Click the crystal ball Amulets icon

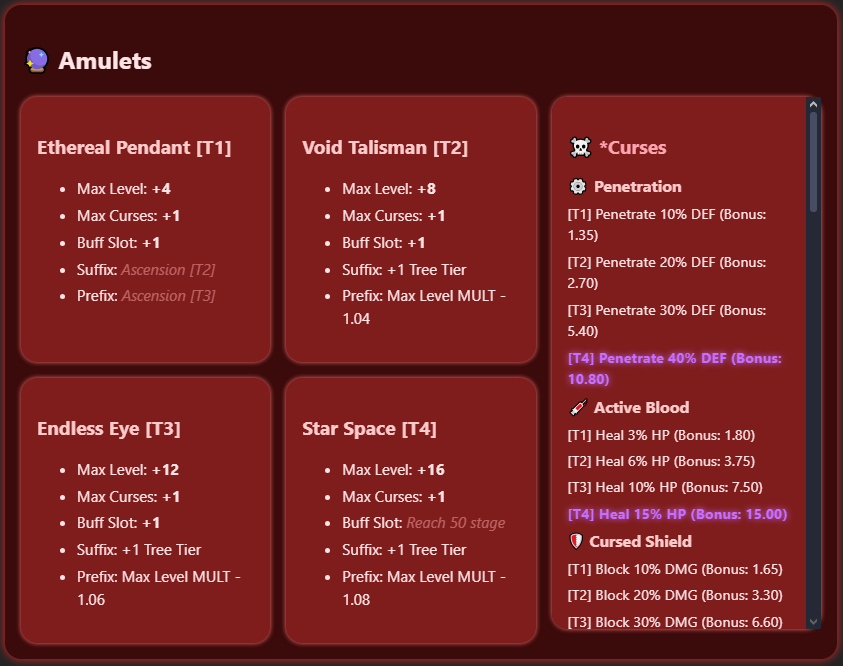(x=37, y=61)
